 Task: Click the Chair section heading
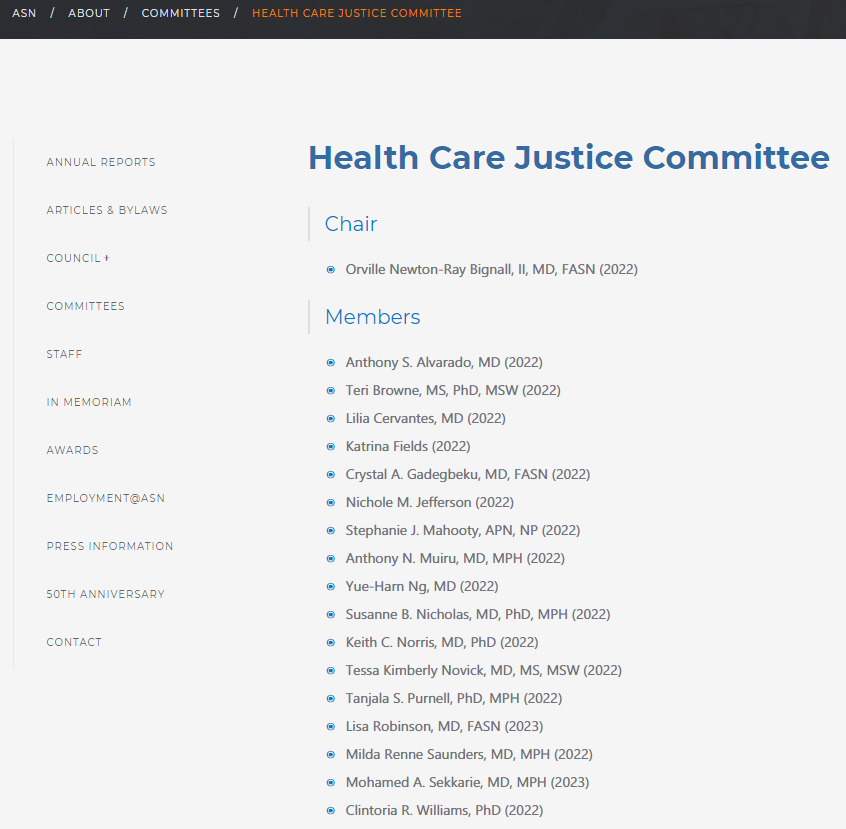point(351,224)
